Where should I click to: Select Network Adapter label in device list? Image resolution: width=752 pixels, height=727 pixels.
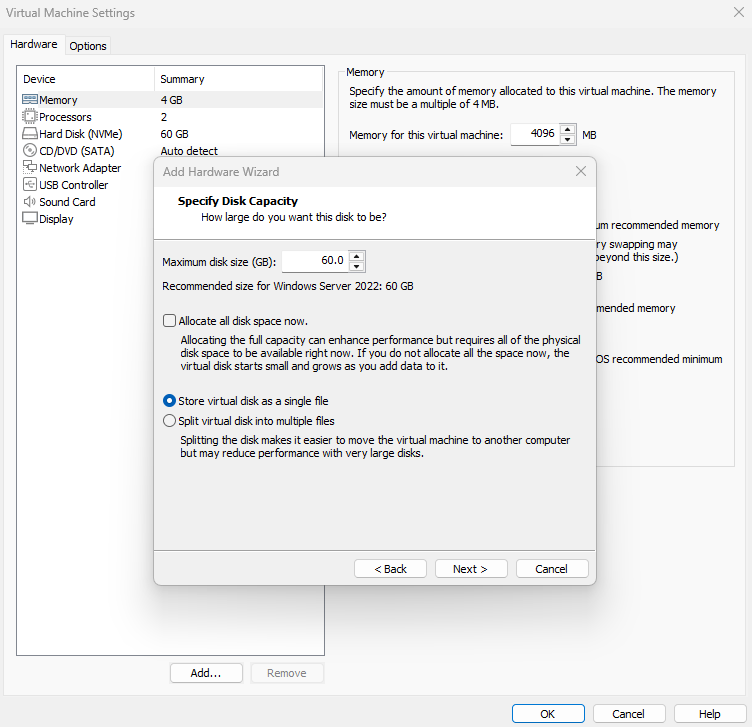[x=80, y=168]
